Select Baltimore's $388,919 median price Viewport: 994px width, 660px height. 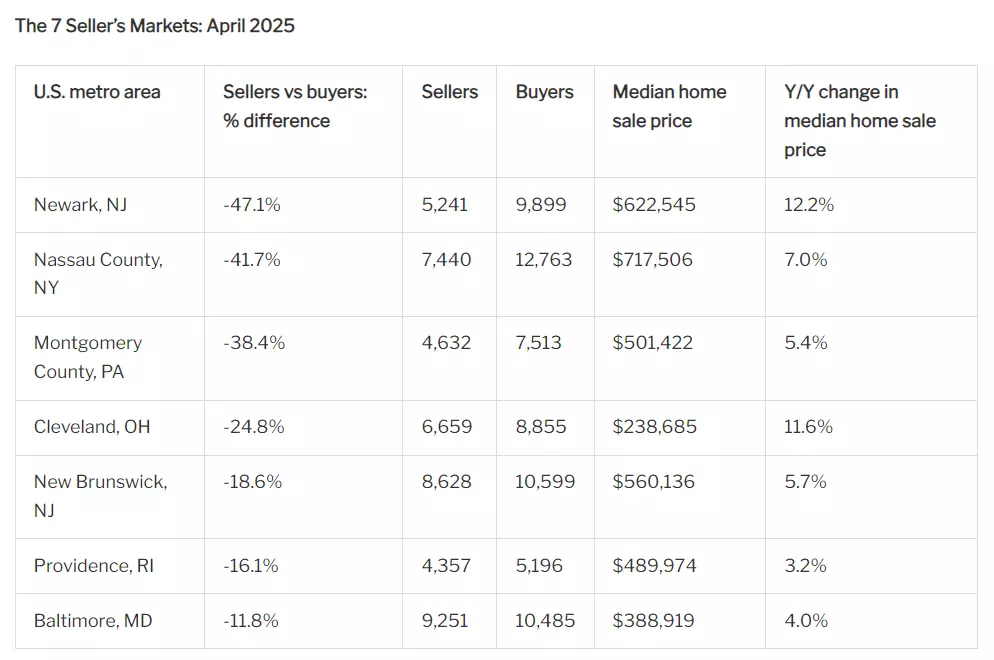pyautogui.click(x=654, y=621)
